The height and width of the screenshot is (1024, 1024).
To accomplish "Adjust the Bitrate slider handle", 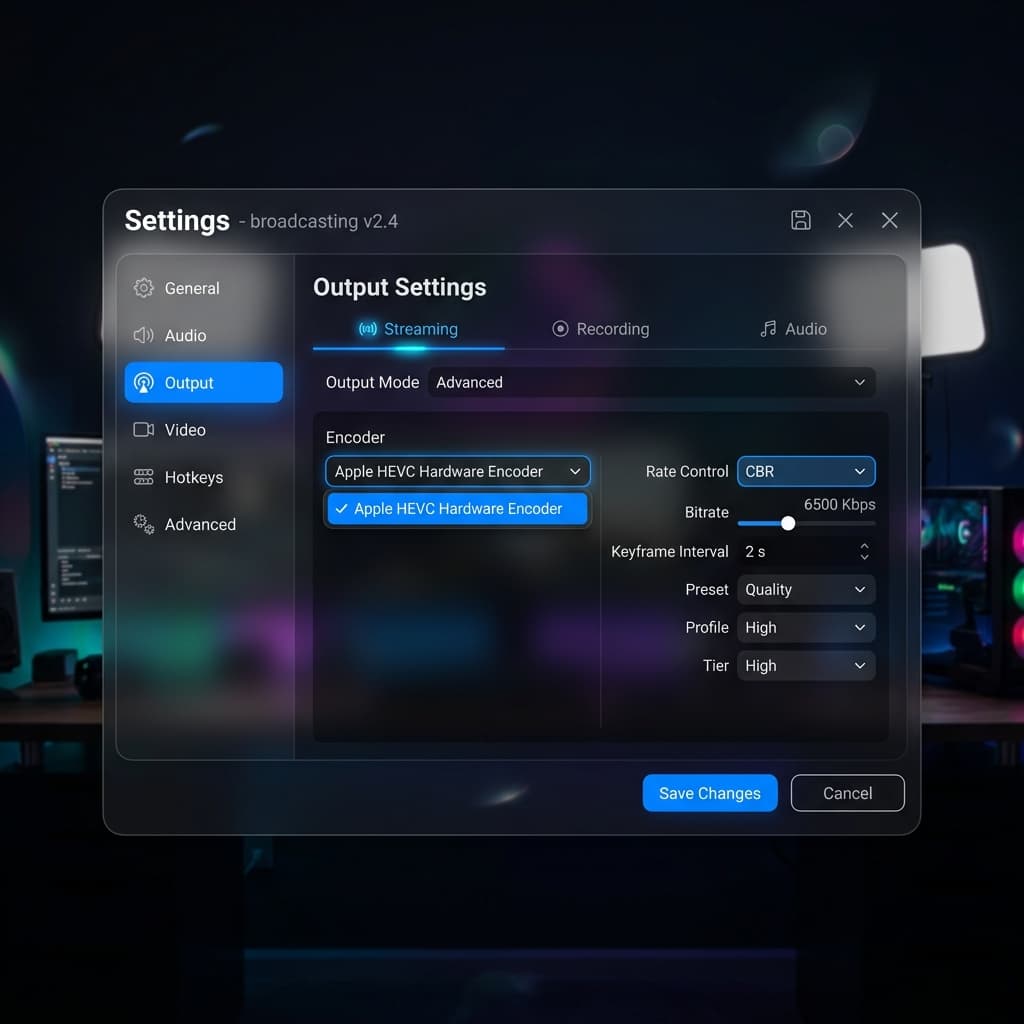I will click(788, 523).
